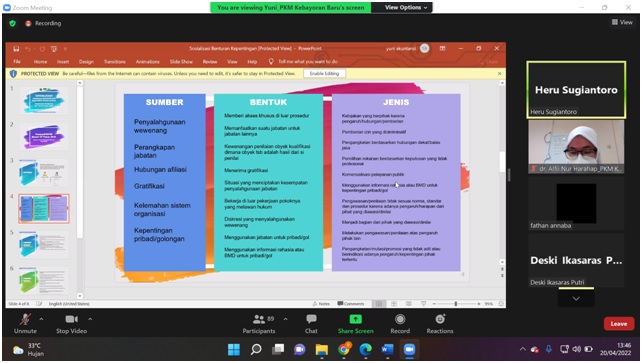Click the green encryption shield icon
642x363 pixels.
tap(13, 23)
